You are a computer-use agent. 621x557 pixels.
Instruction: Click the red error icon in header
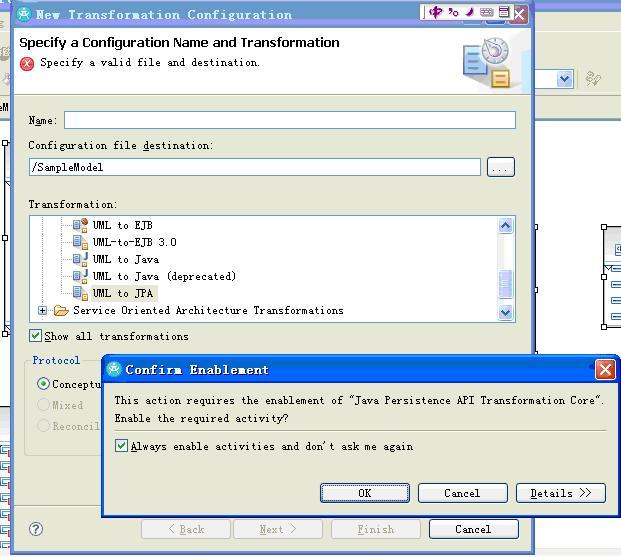[x=27, y=63]
